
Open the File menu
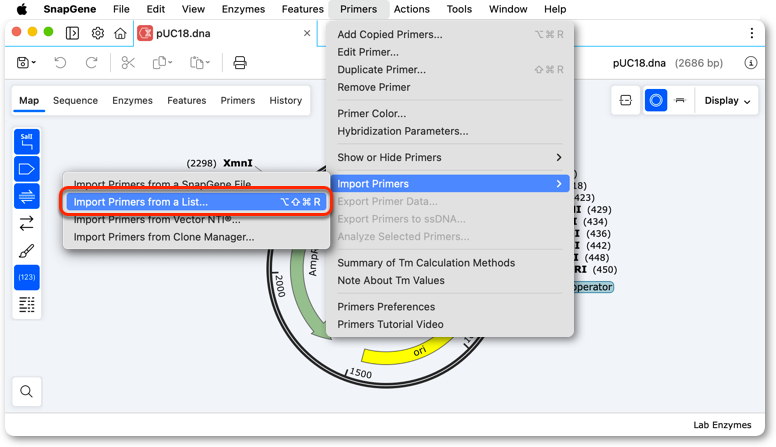point(121,9)
